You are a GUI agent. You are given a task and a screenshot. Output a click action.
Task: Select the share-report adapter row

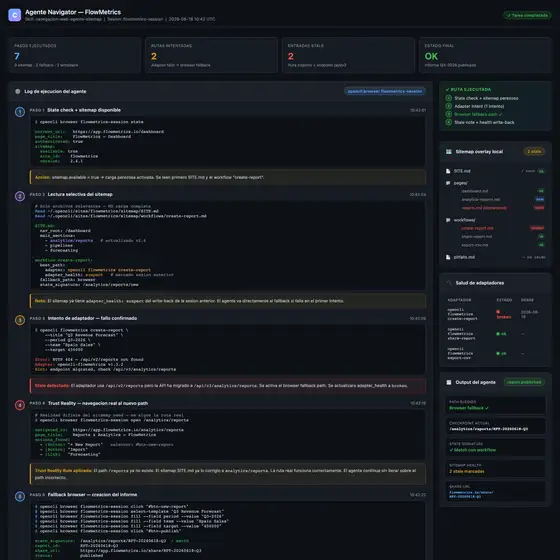coord(495,334)
